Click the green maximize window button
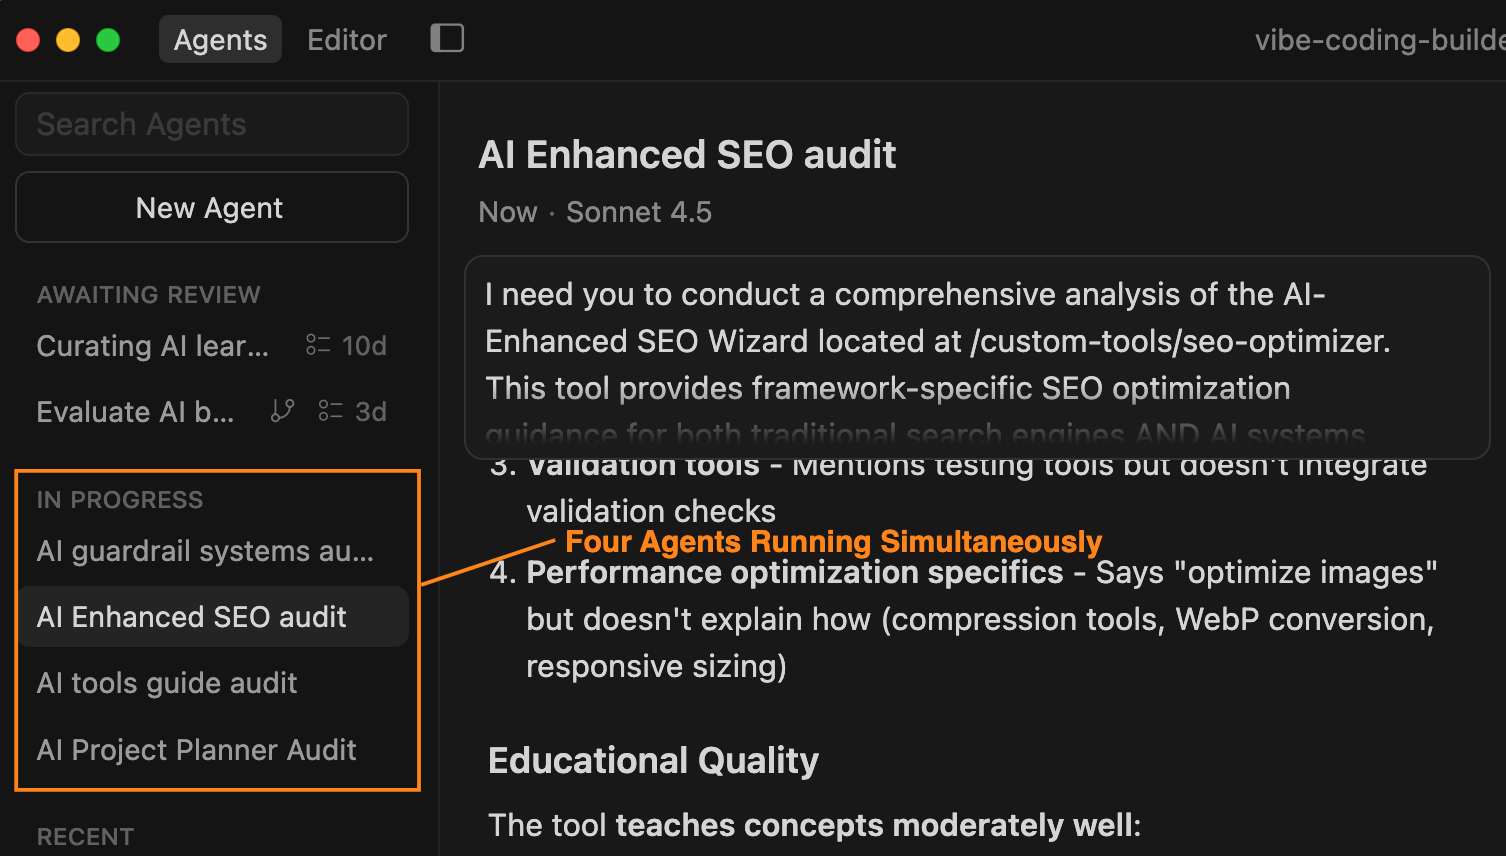This screenshot has width=1506, height=856. [108, 40]
